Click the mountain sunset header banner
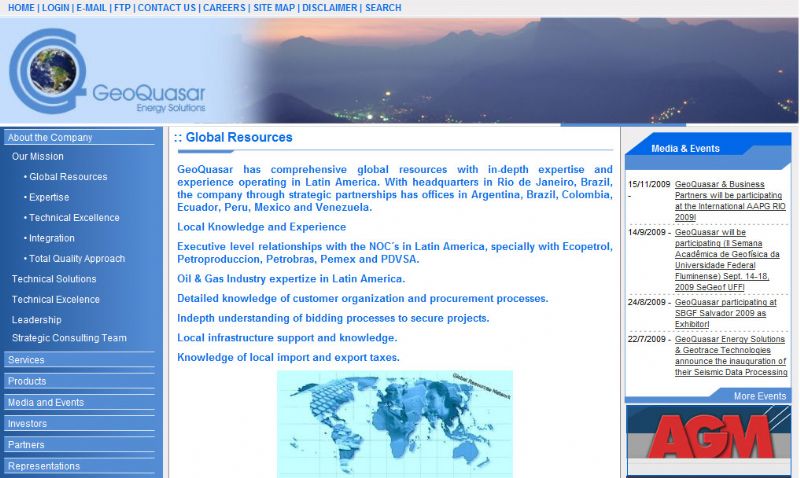The width and height of the screenshot is (800, 478). 520,70
